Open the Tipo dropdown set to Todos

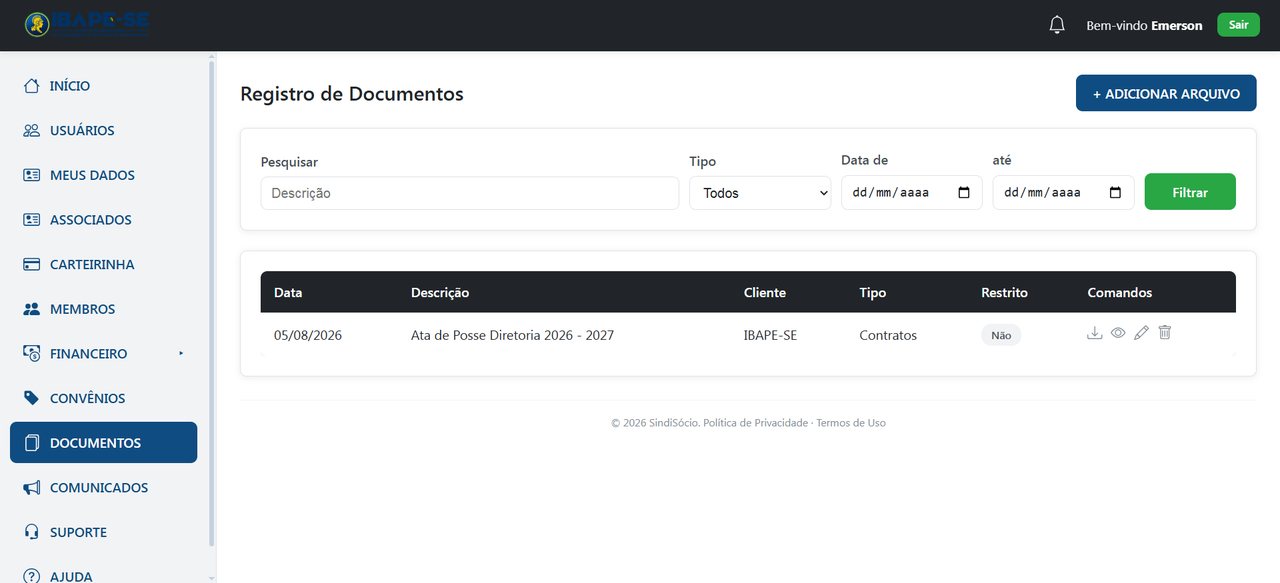point(760,193)
